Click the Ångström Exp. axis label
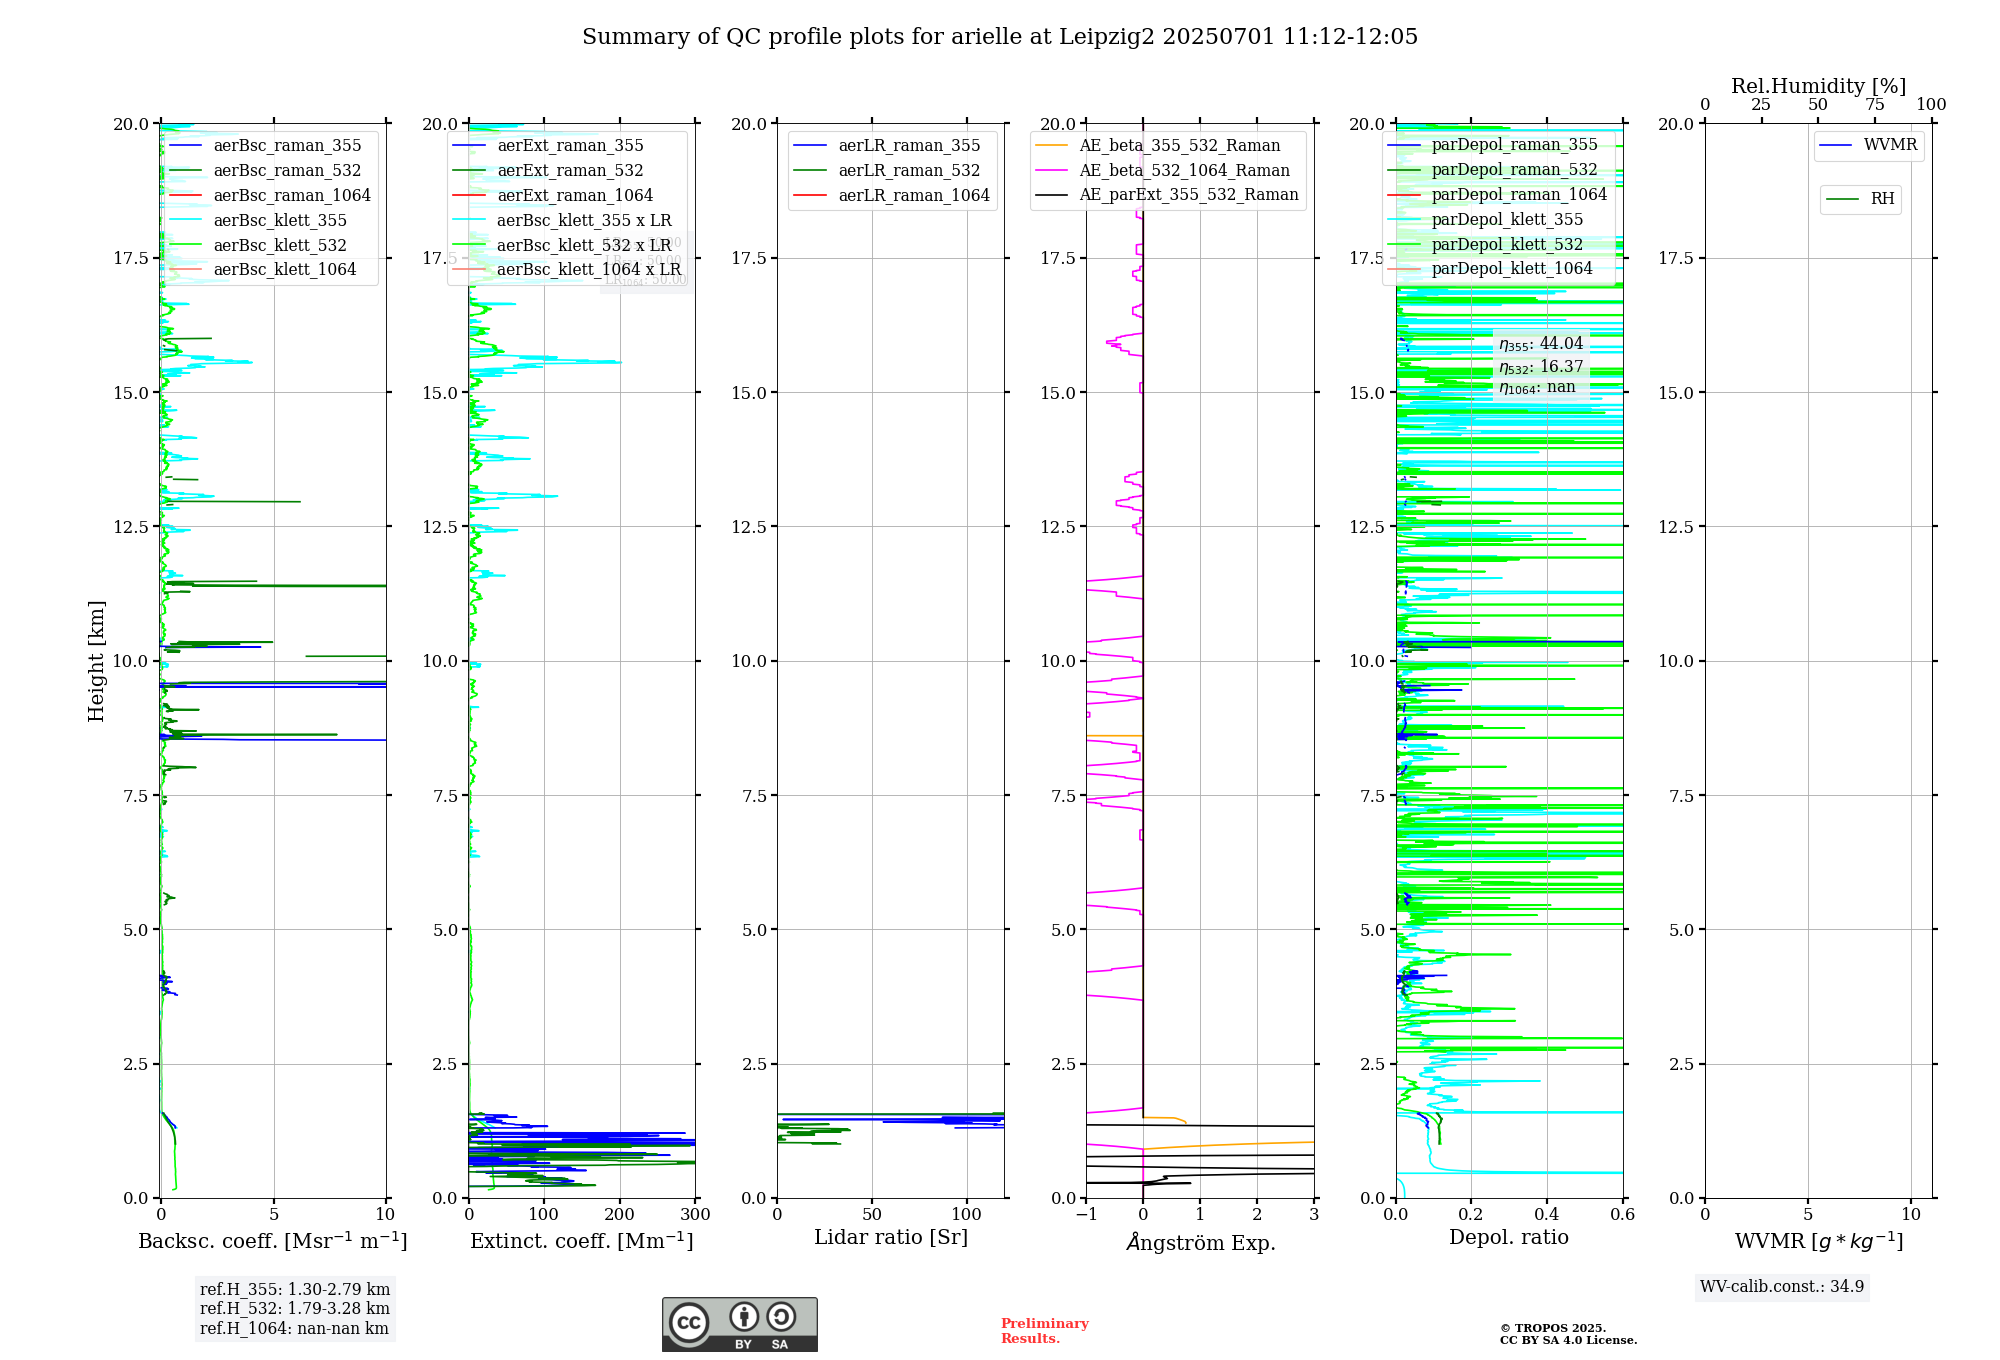 [x=1201, y=1242]
